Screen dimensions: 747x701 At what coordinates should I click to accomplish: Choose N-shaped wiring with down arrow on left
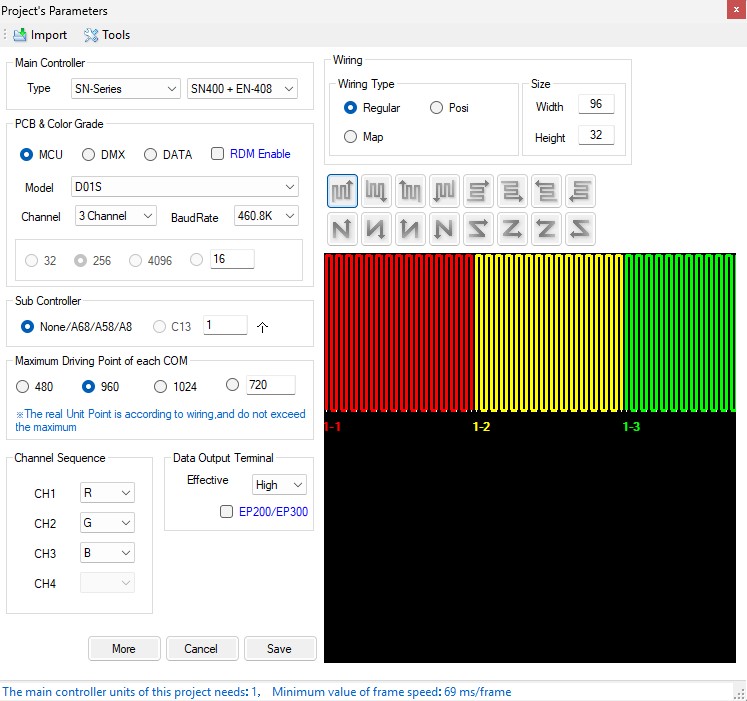pos(444,229)
